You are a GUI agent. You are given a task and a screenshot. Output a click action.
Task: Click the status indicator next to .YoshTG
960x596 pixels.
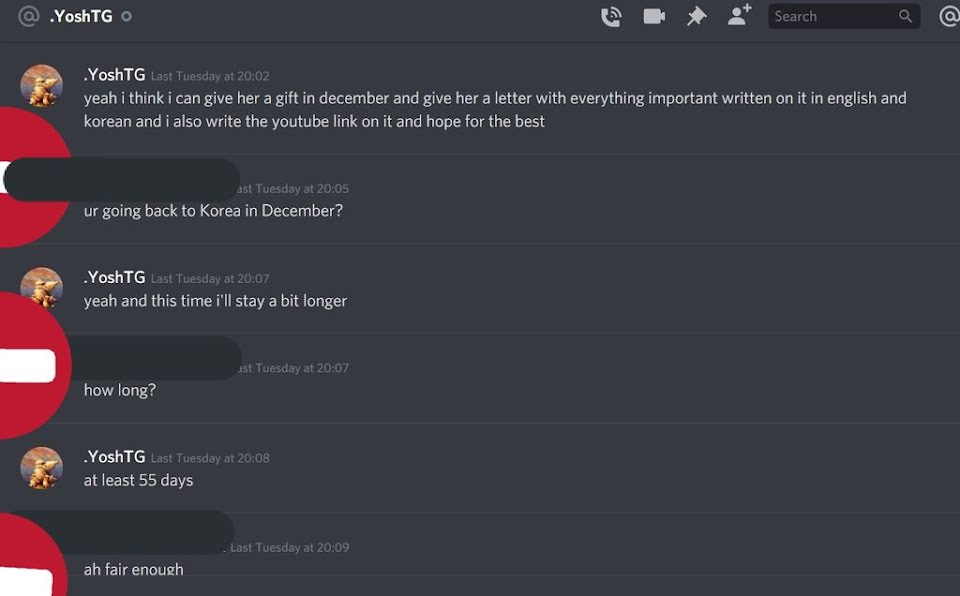(x=126, y=17)
